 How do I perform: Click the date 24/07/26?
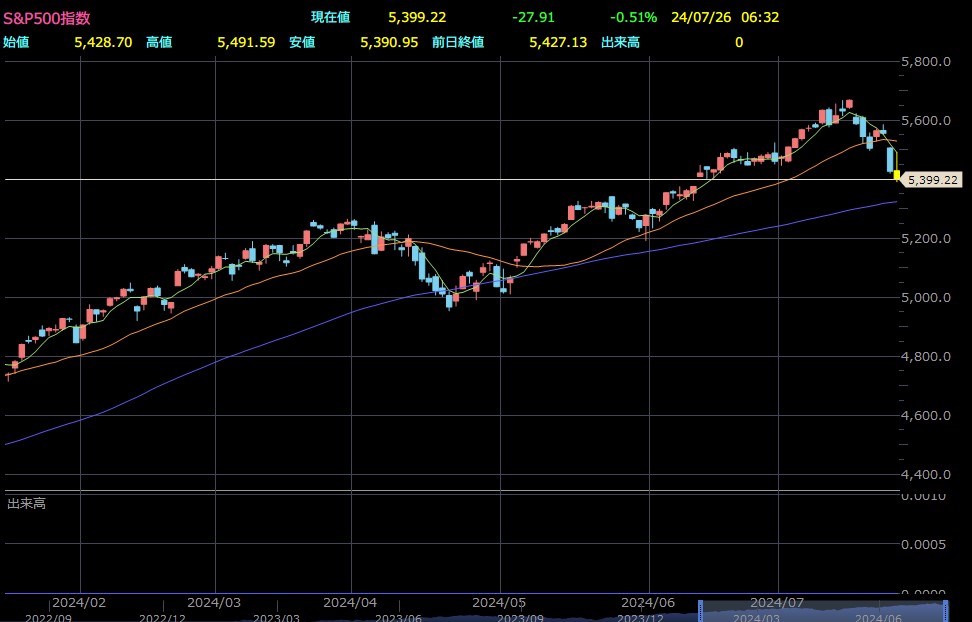pos(701,17)
